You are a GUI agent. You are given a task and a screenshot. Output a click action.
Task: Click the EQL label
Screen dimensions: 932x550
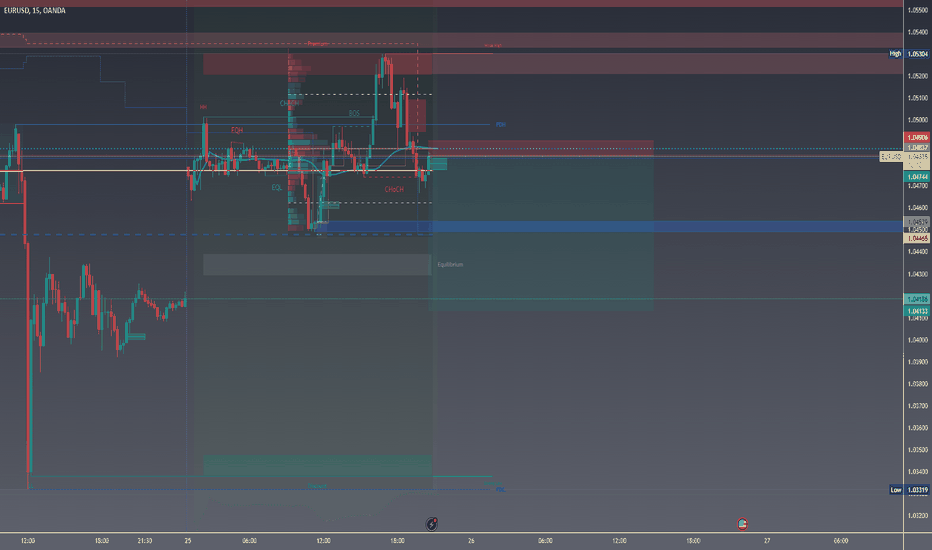click(276, 188)
